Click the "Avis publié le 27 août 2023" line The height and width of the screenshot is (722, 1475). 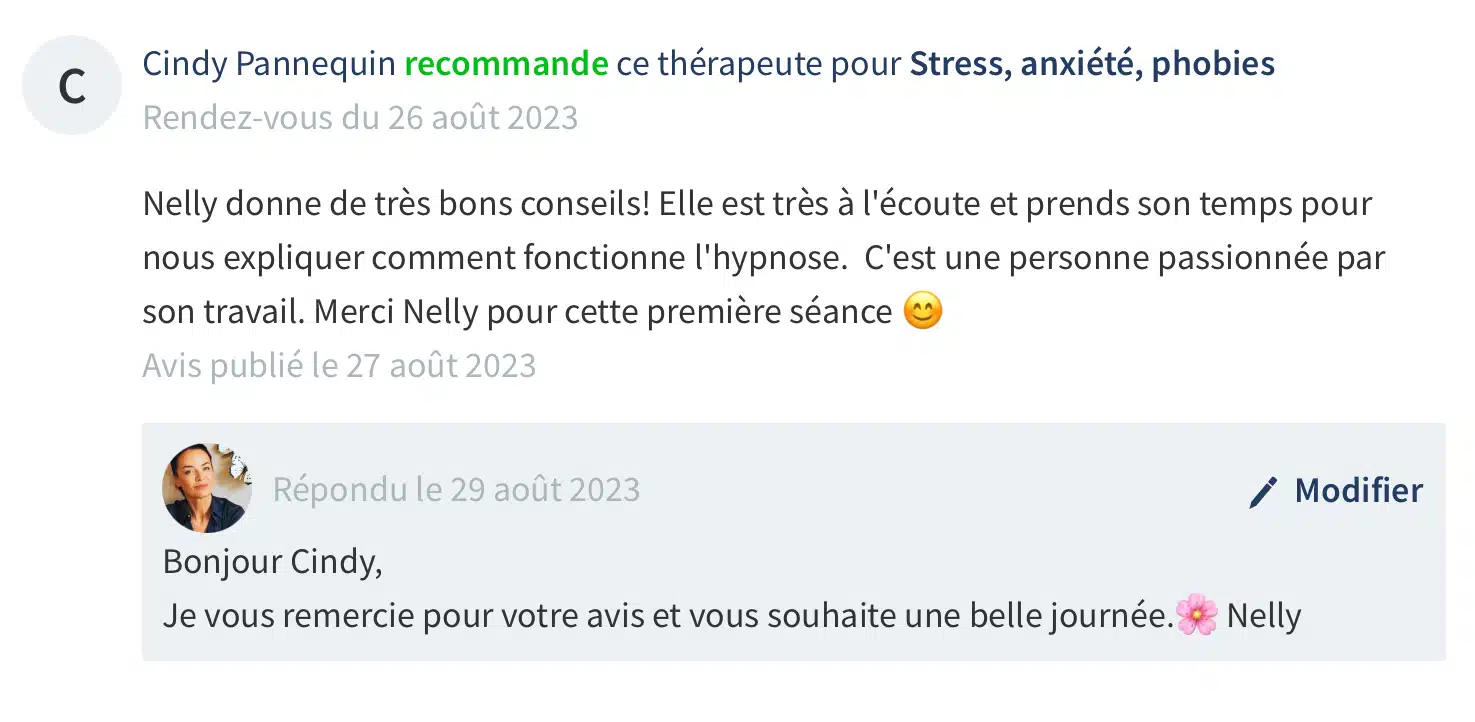[339, 365]
